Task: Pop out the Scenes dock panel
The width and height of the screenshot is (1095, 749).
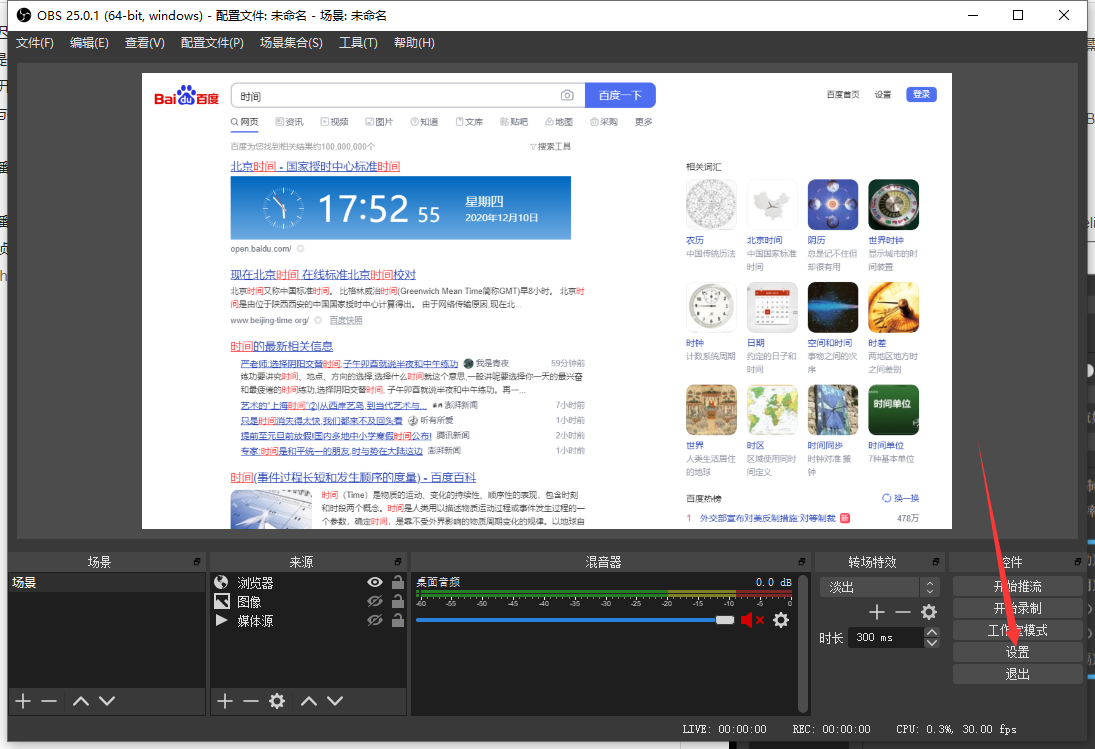Action: point(197,562)
